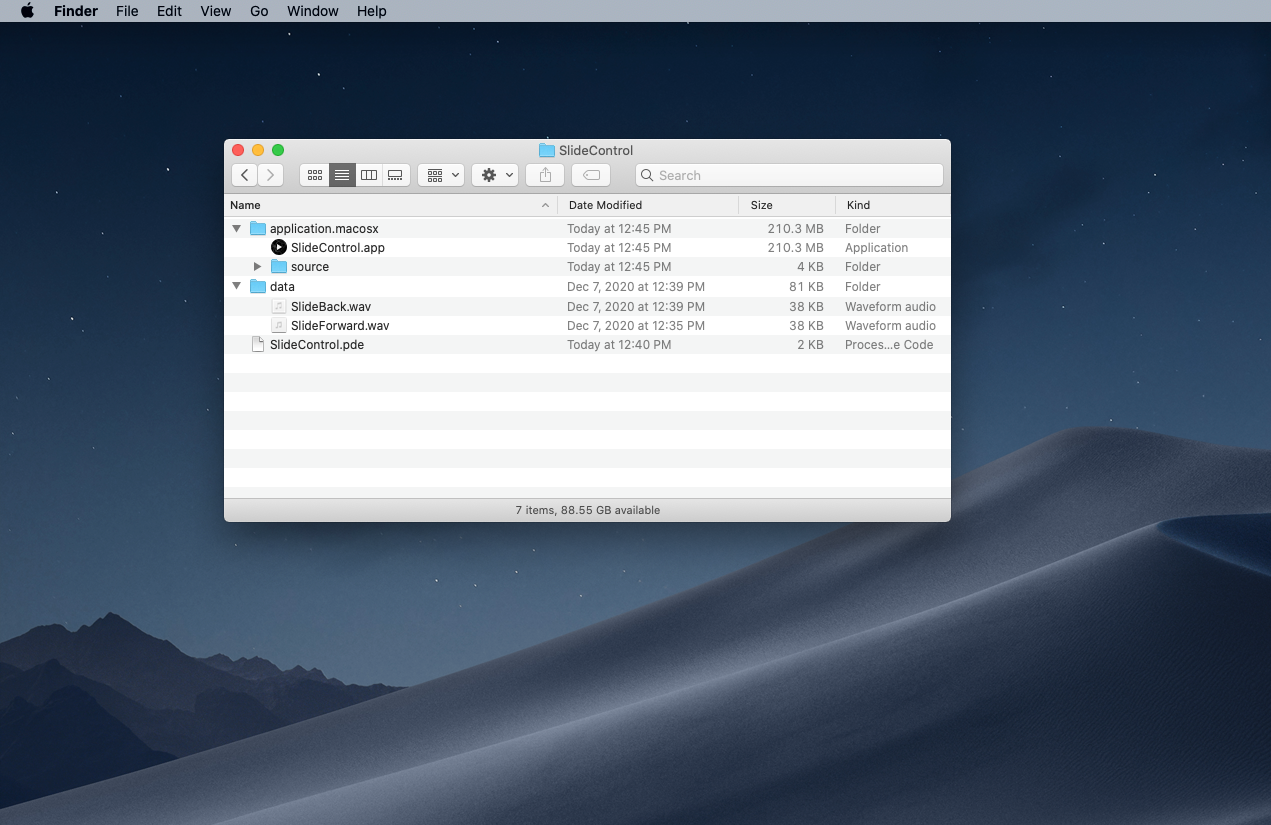This screenshot has height=825, width=1271.
Task: Select the SlideControl.app file name
Action: [x=338, y=248]
